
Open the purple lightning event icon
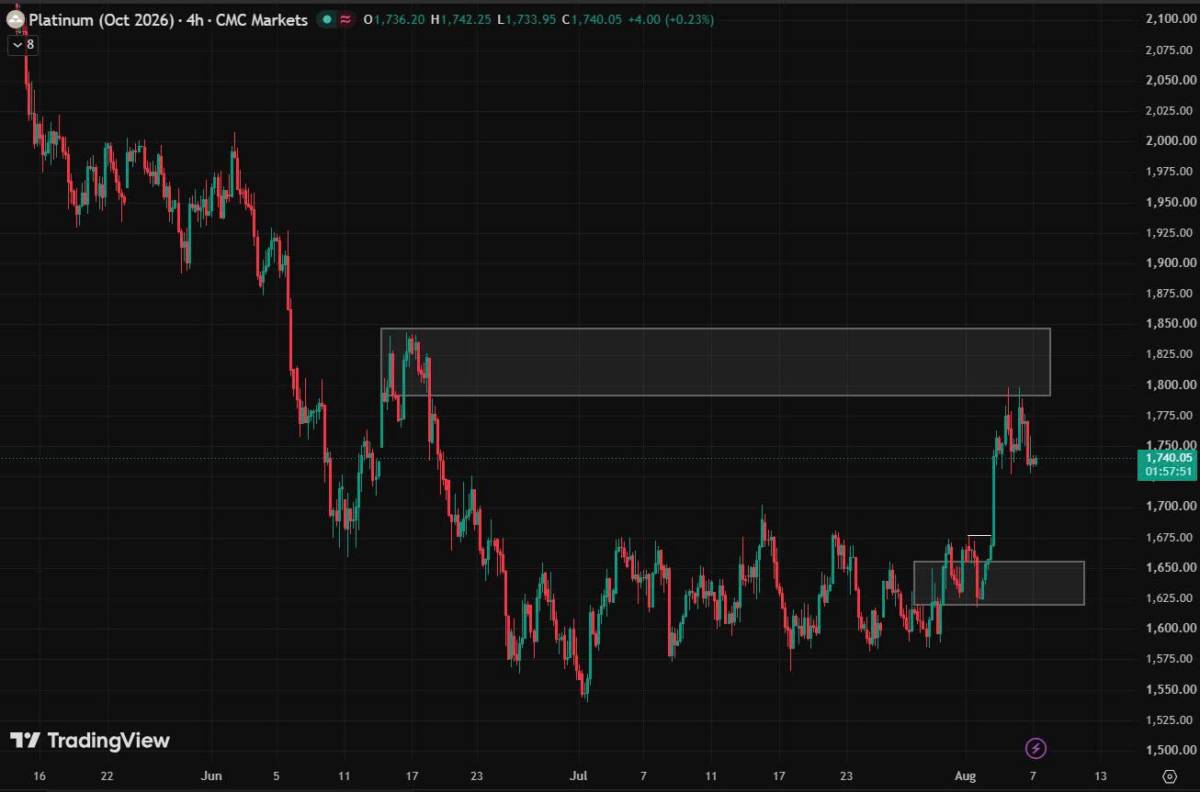[1037, 747]
